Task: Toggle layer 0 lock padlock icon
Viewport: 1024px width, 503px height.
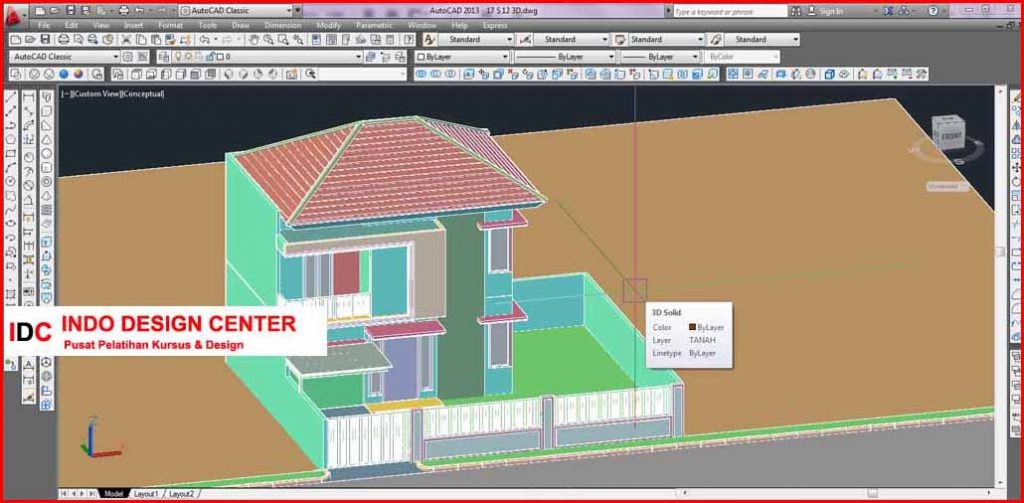Action: coord(210,57)
